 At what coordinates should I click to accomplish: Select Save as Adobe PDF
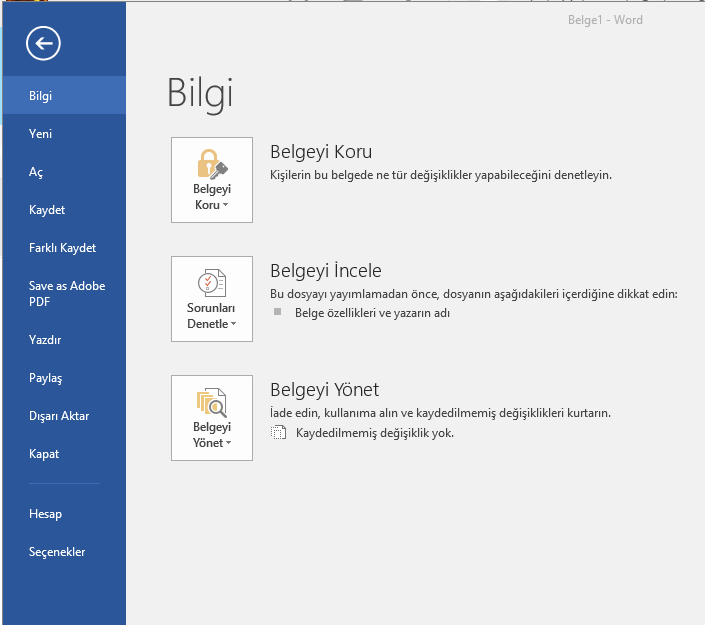coord(64,294)
